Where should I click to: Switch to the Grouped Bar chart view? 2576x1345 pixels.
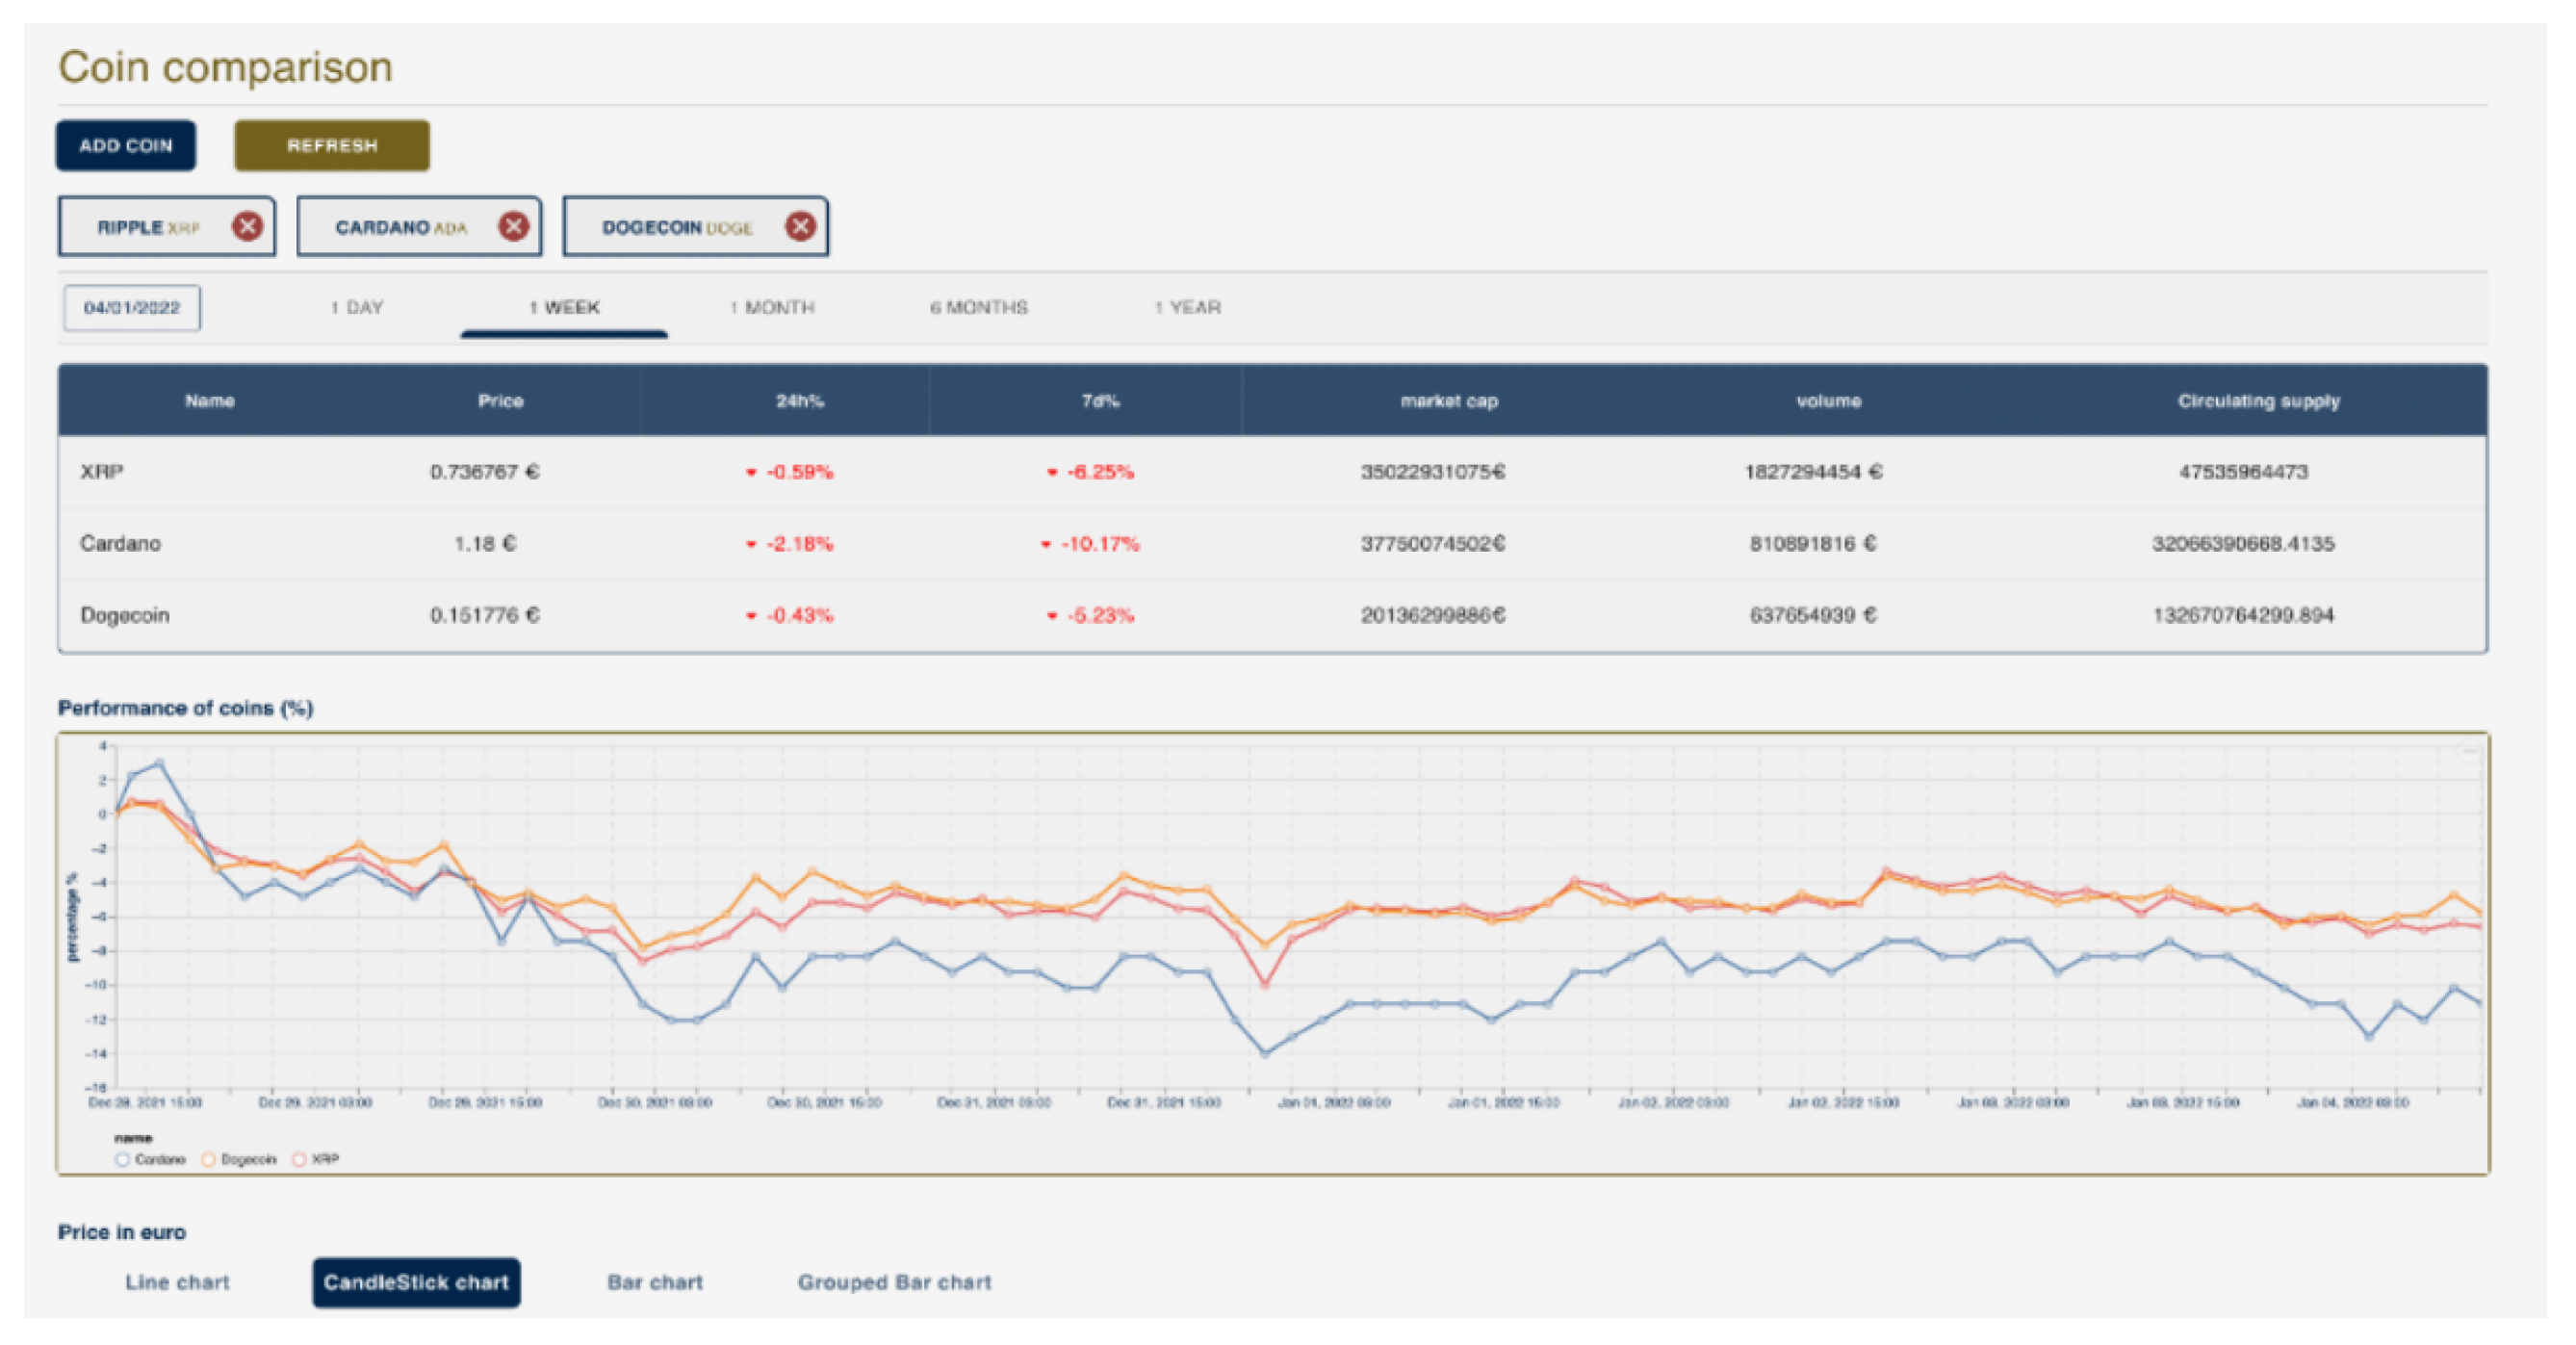pyautogui.click(x=894, y=1282)
